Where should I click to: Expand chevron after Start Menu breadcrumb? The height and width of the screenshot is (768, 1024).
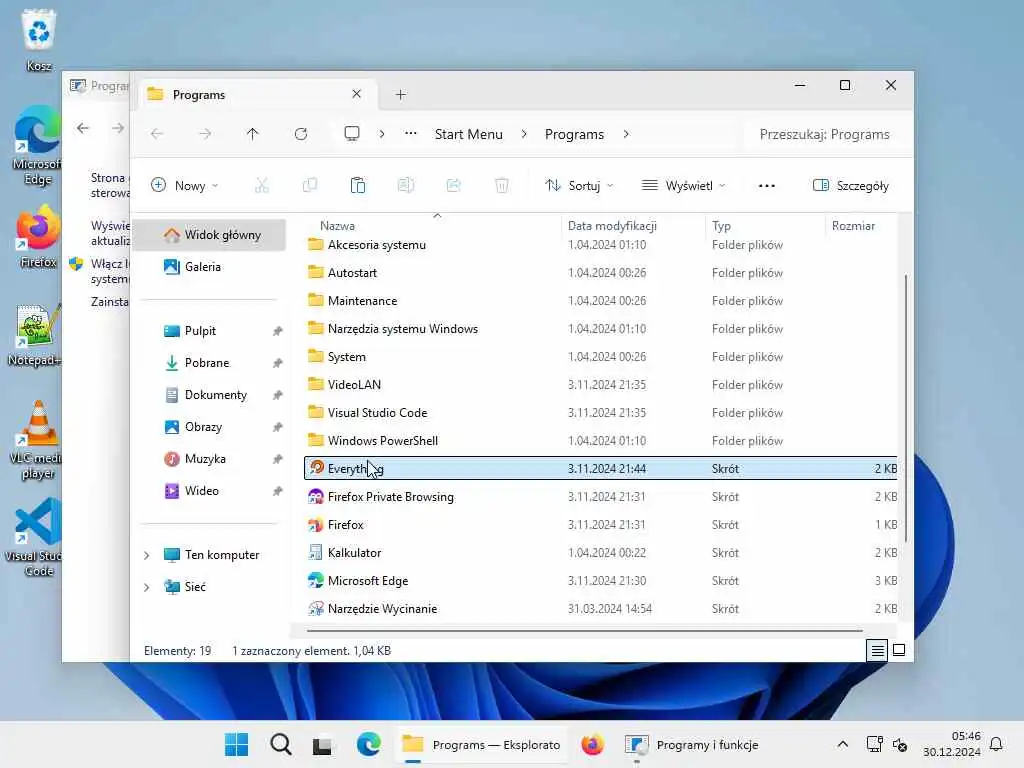(x=524, y=134)
